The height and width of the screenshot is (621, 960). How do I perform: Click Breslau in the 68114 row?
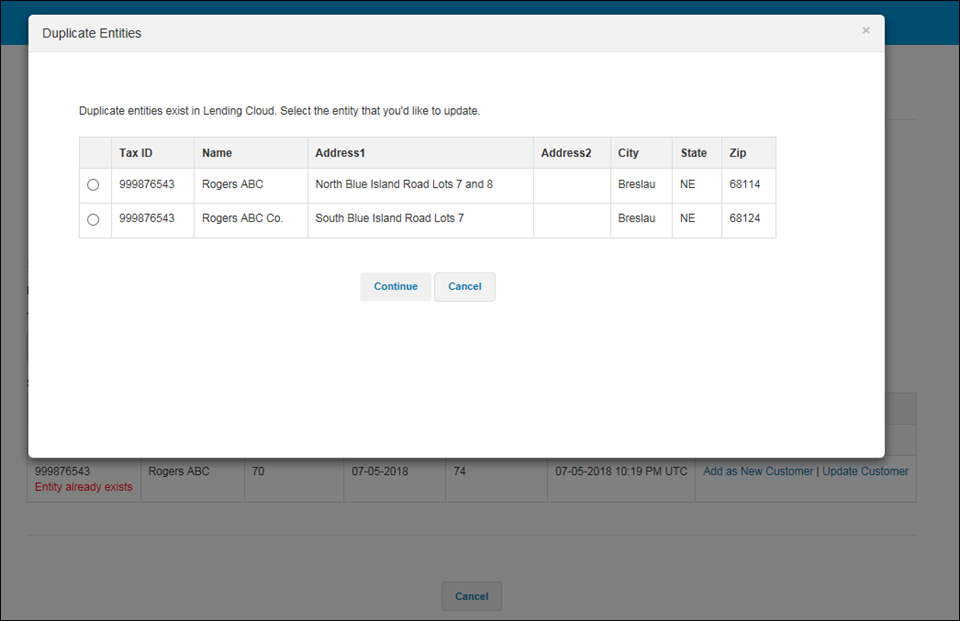tap(637, 184)
